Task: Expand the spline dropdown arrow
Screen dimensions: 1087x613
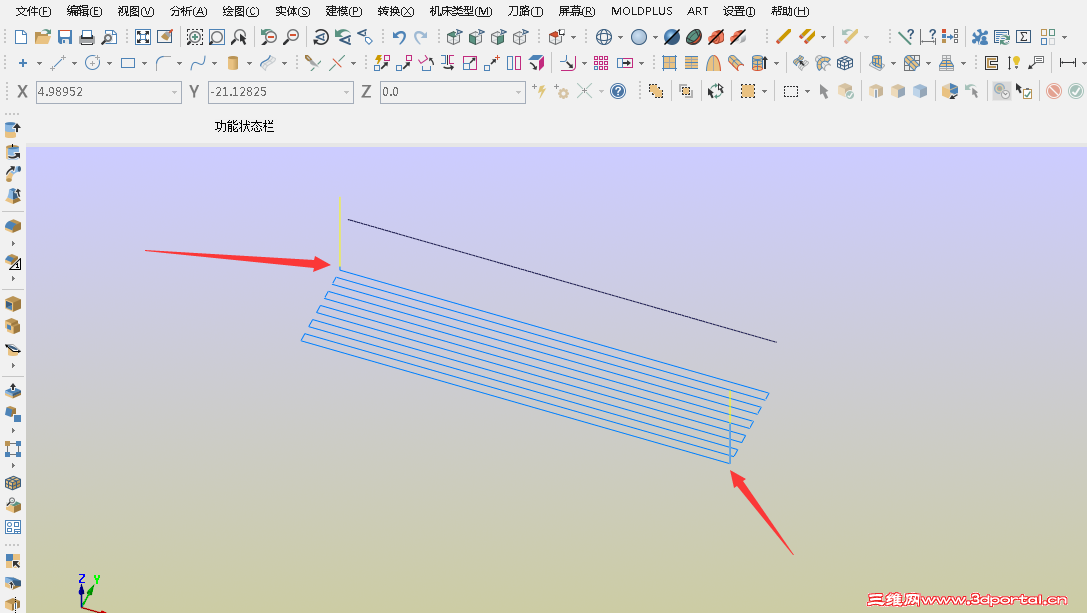Action: tap(214, 63)
